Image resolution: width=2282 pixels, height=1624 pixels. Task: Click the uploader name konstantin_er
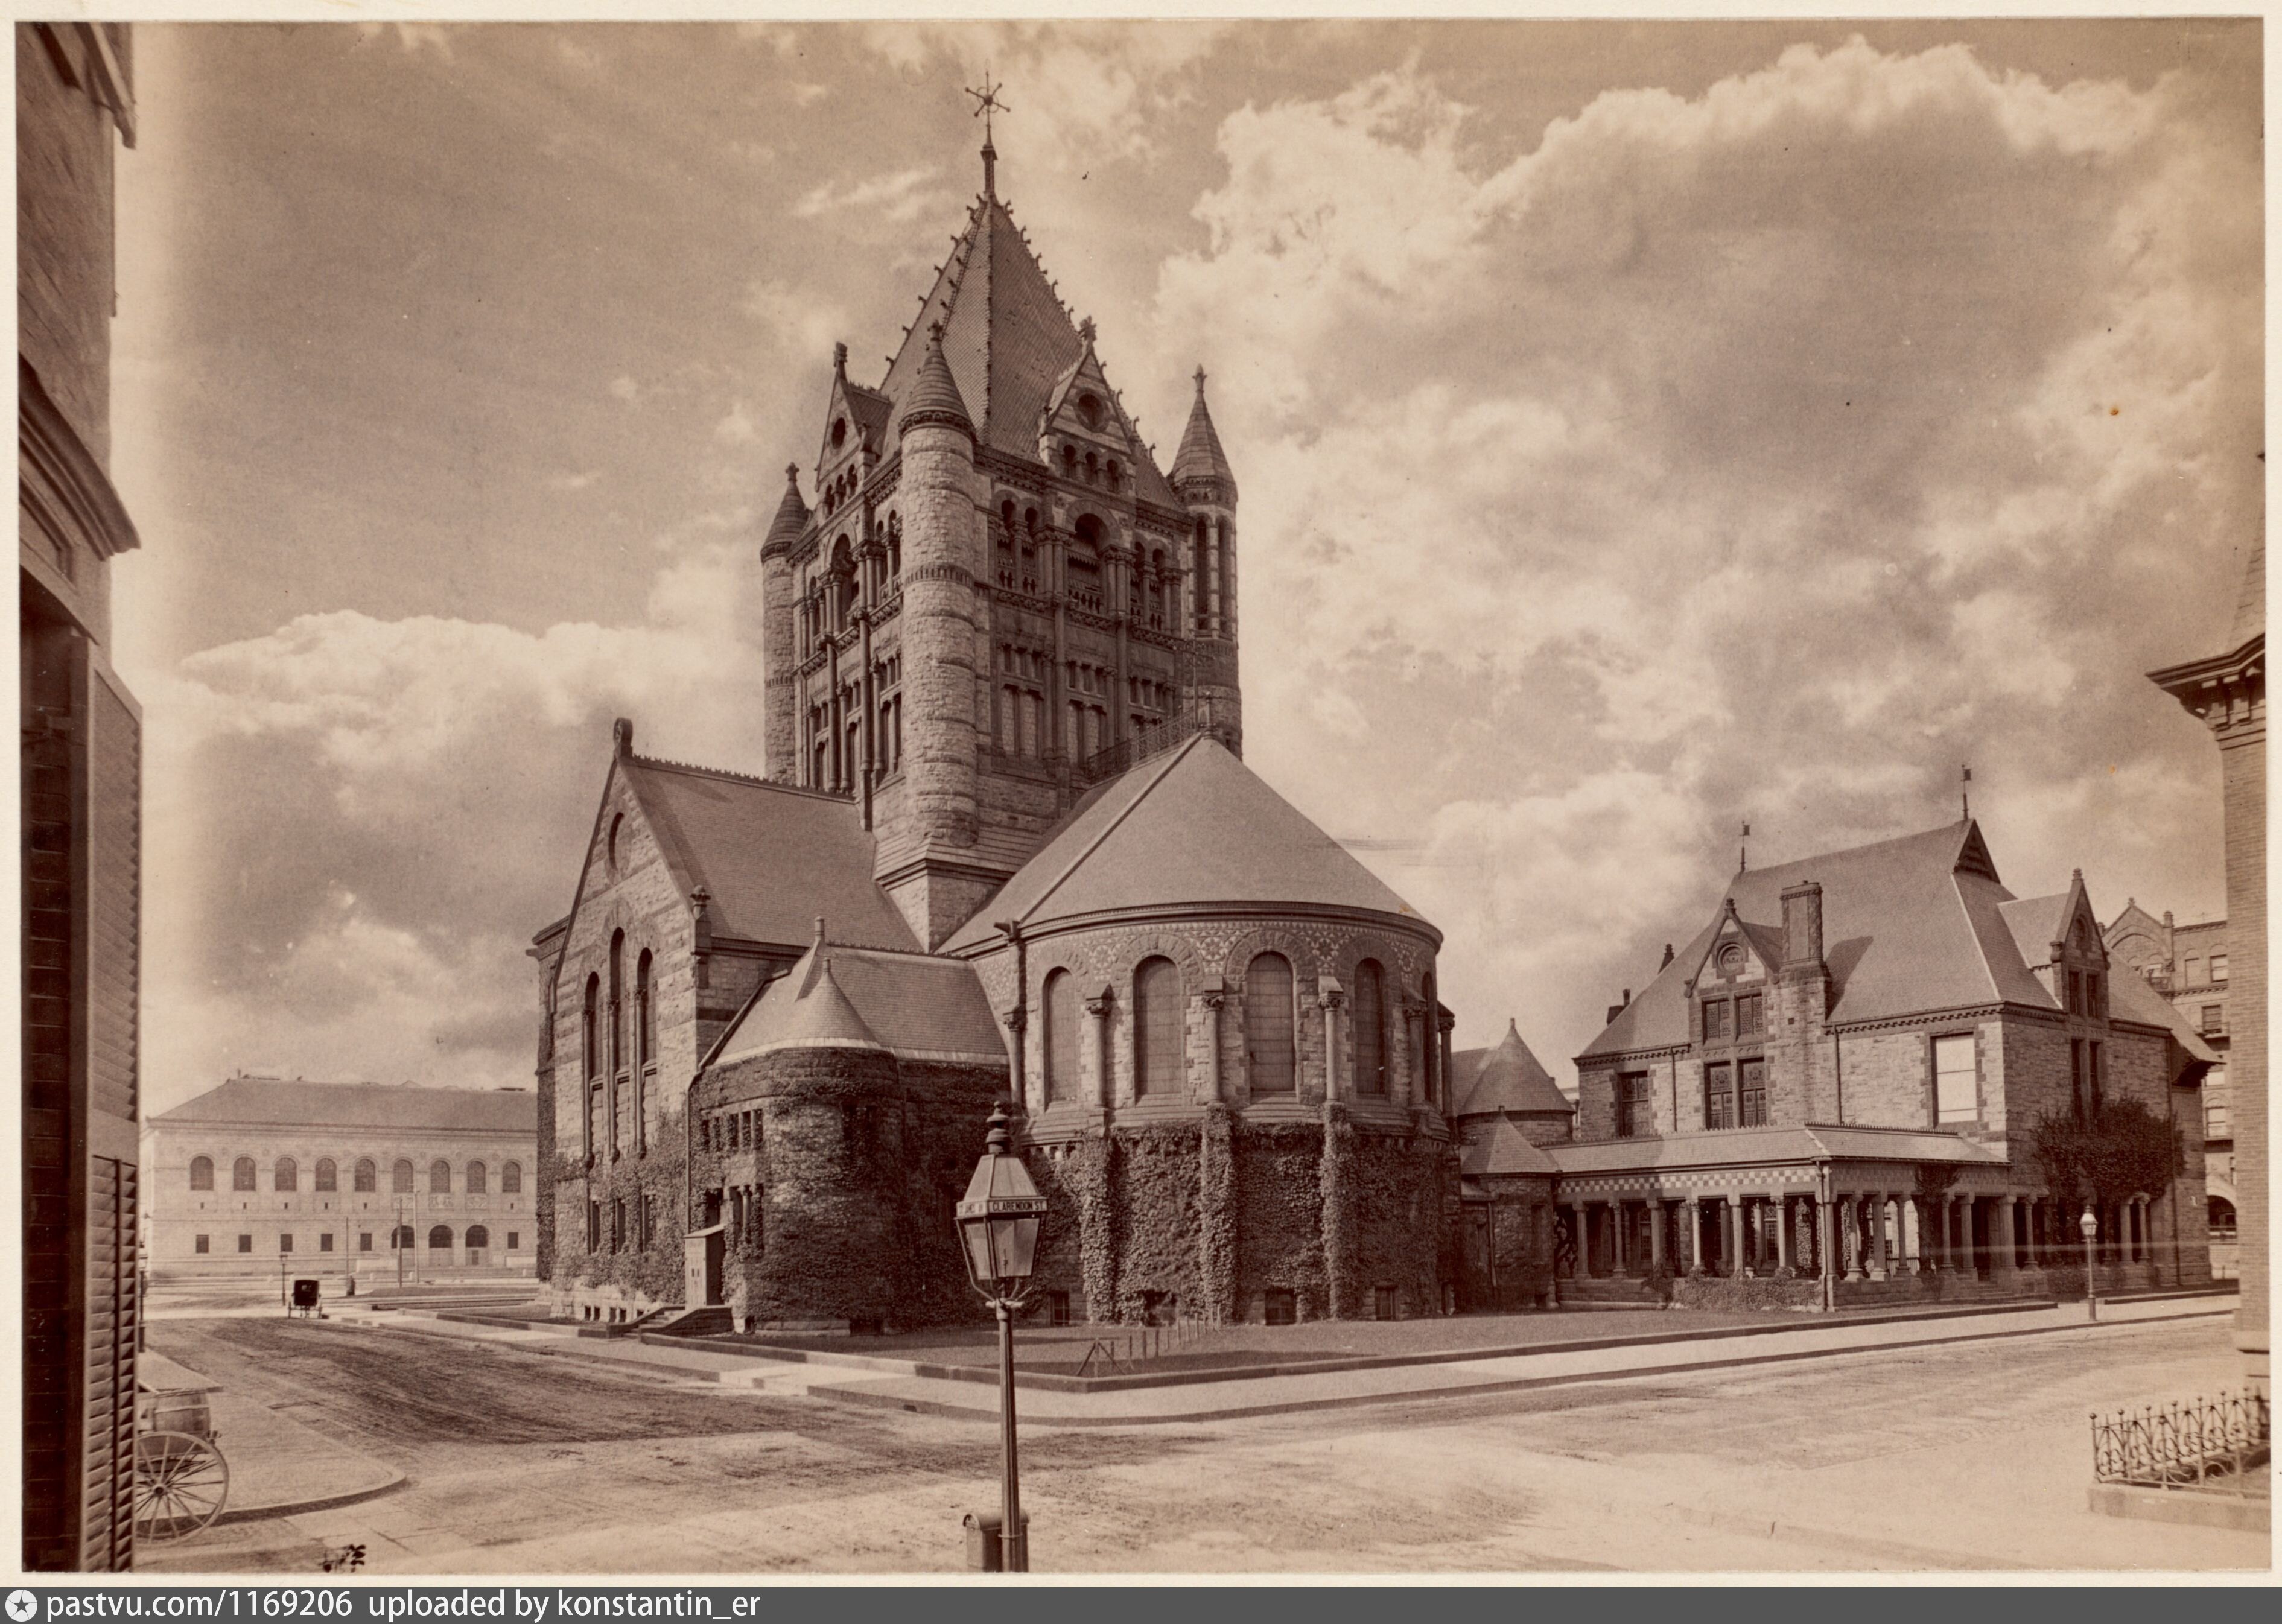[x=659, y=1605]
